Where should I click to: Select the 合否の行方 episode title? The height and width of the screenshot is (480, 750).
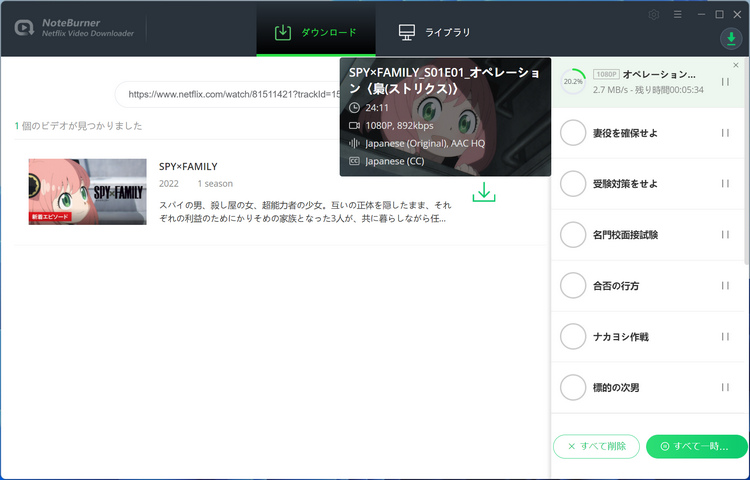[x=616, y=286]
